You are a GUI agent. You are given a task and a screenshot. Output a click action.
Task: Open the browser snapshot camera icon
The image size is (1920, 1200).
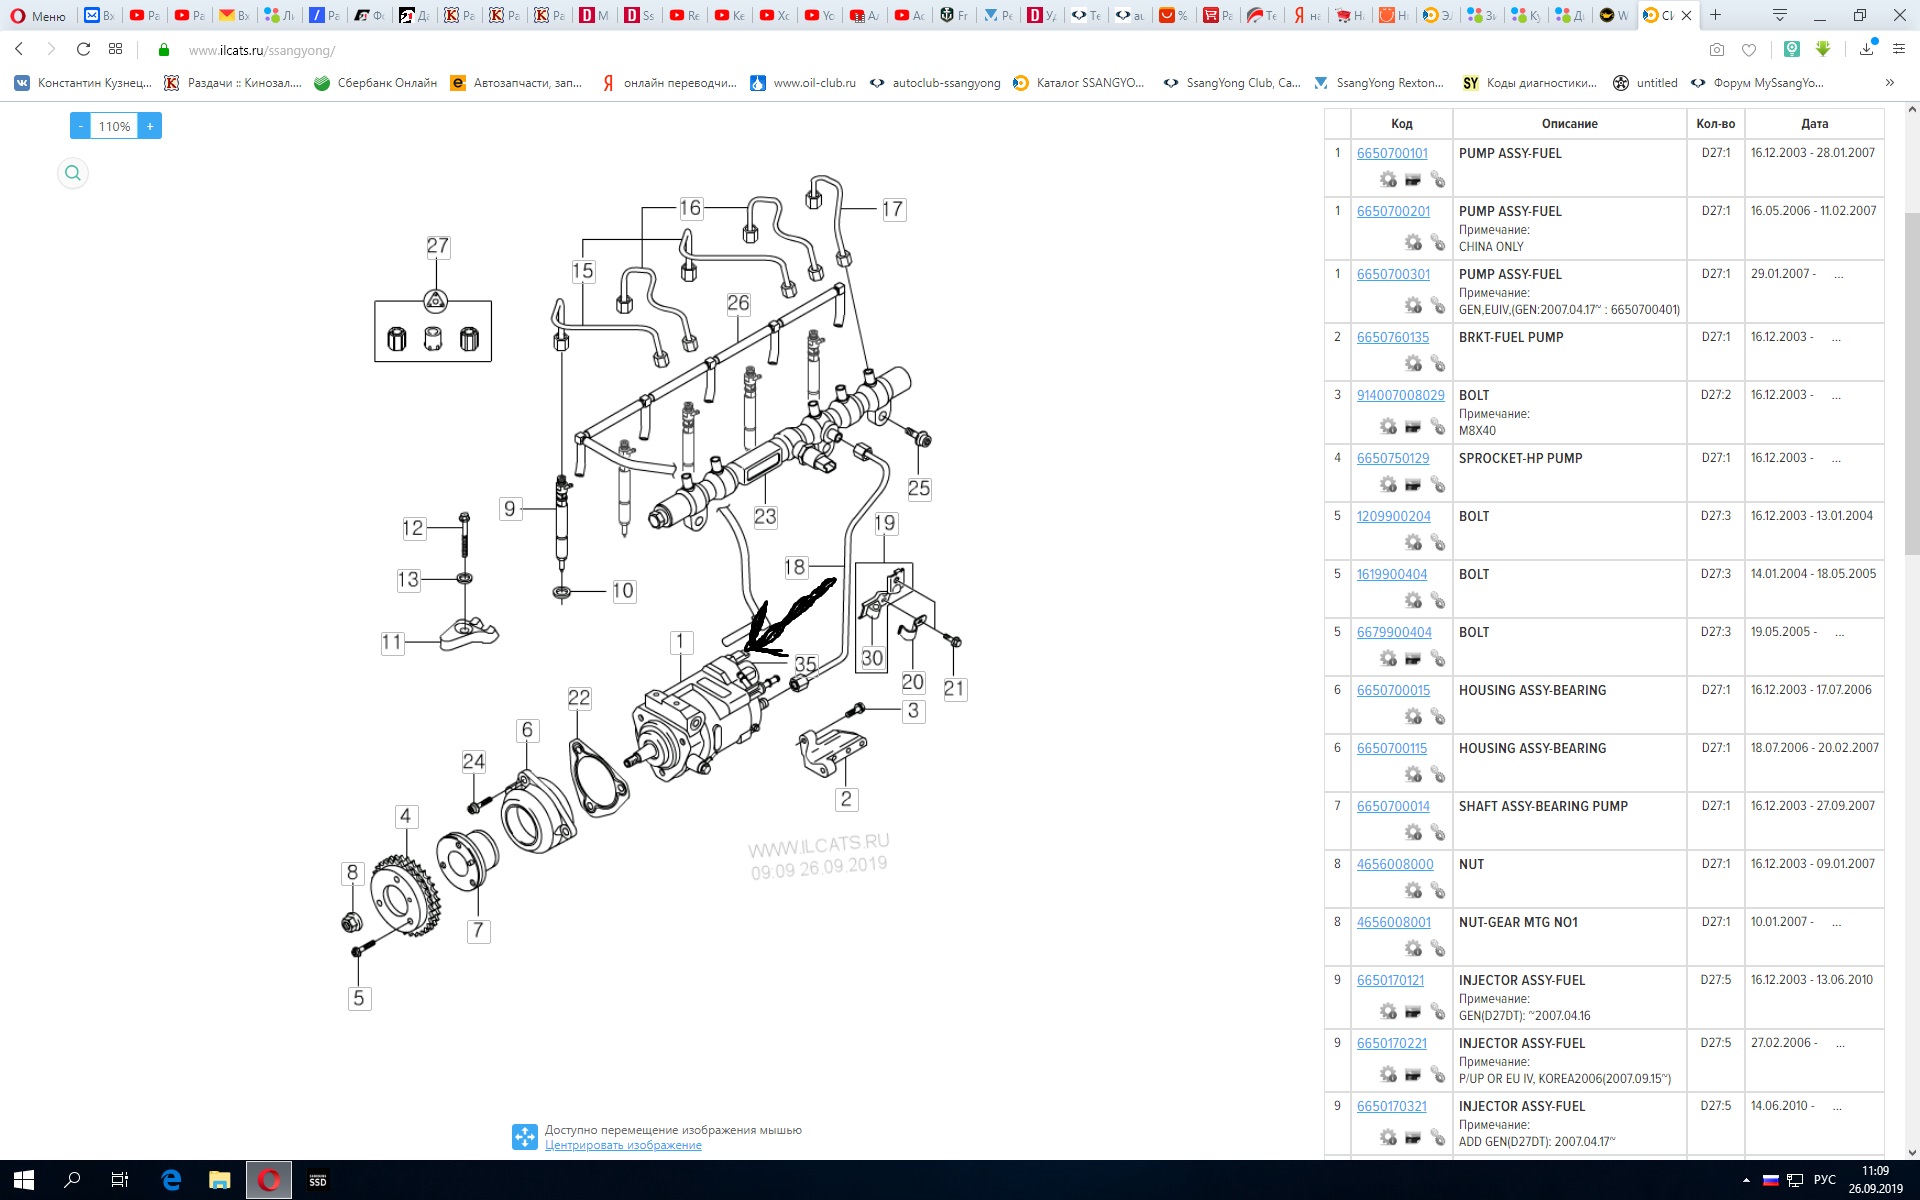pyautogui.click(x=1716, y=49)
